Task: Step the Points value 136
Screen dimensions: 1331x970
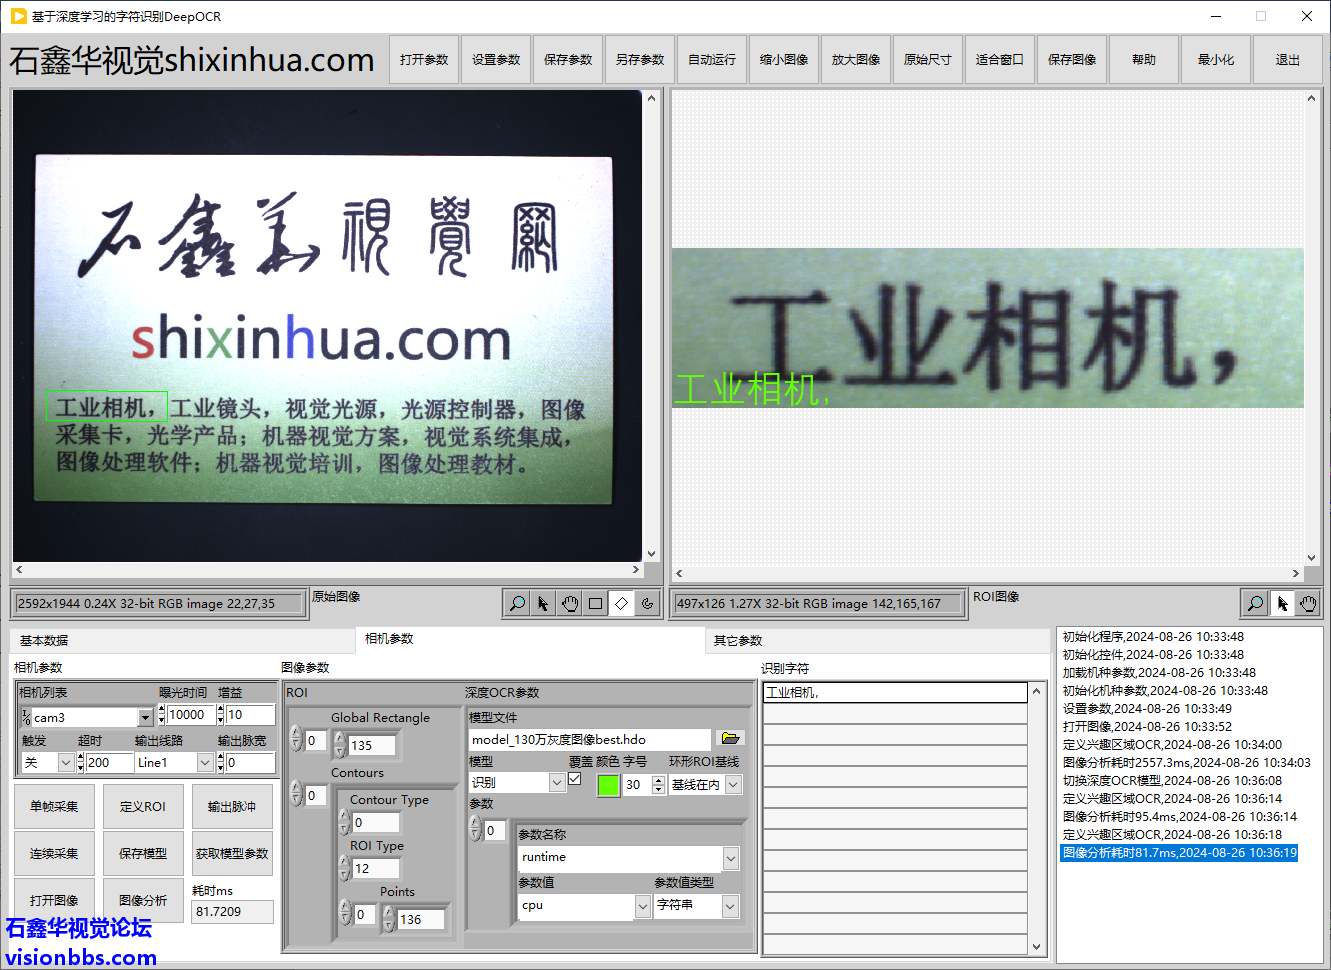Action: pos(389,919)
